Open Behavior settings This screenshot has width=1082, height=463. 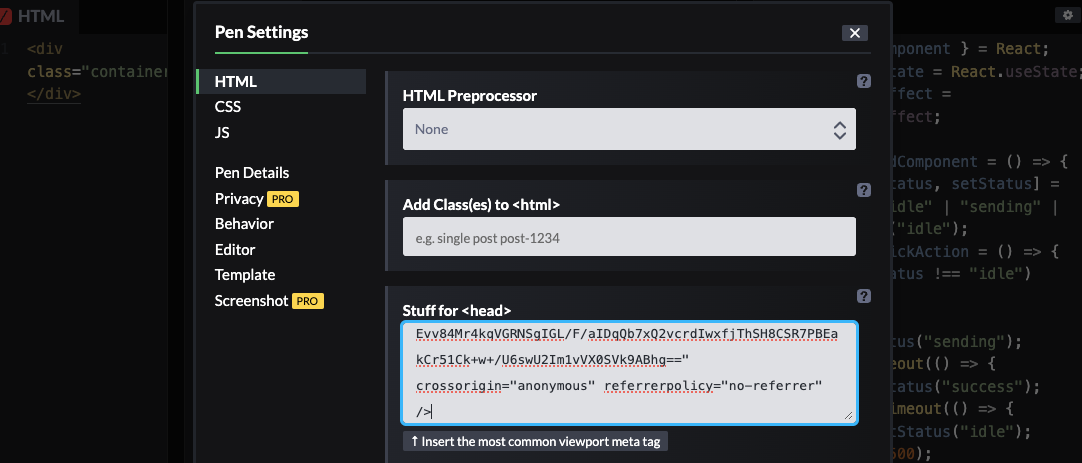tap(244, 224)
